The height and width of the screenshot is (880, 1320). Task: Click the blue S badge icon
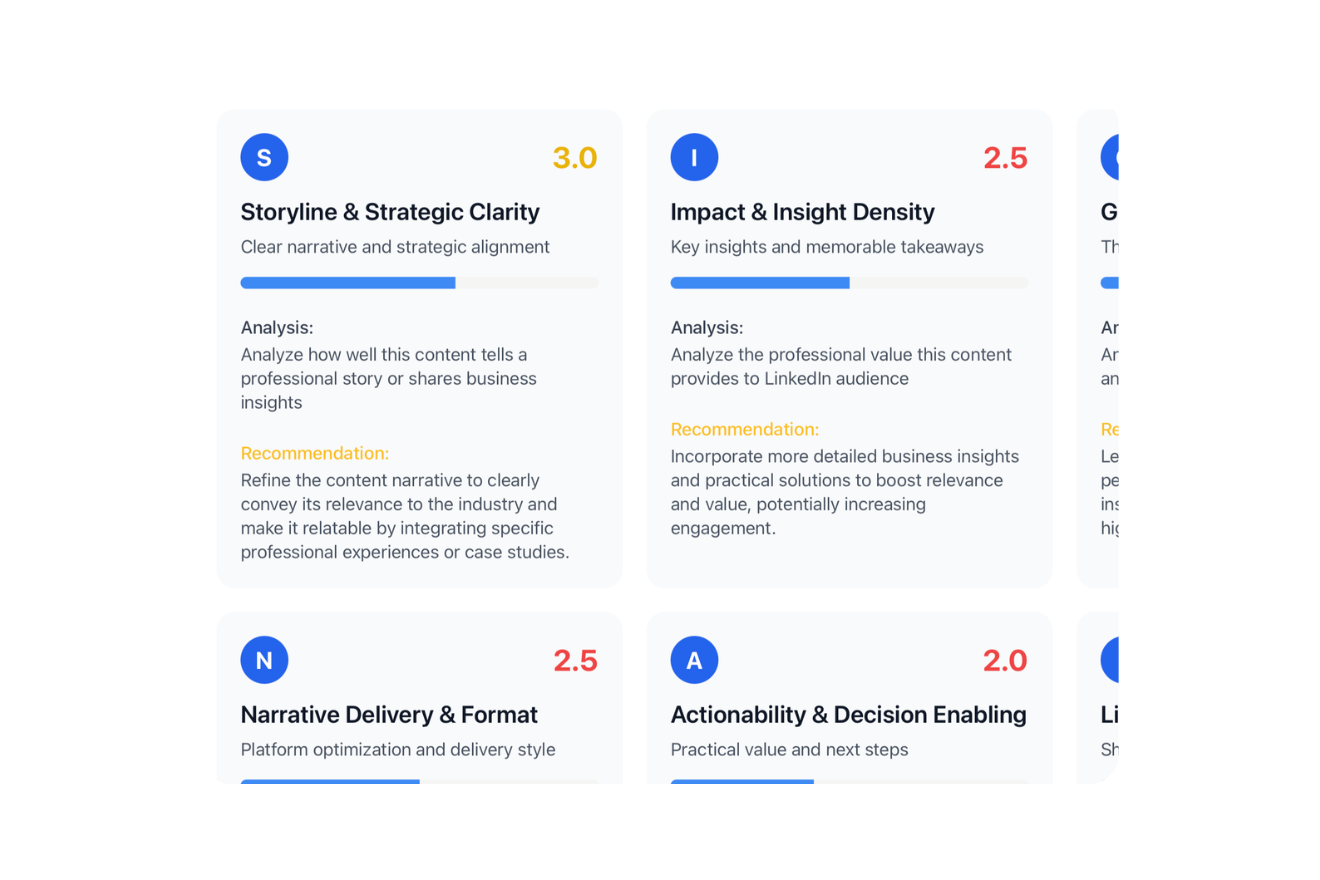click(x=264, y=157)
